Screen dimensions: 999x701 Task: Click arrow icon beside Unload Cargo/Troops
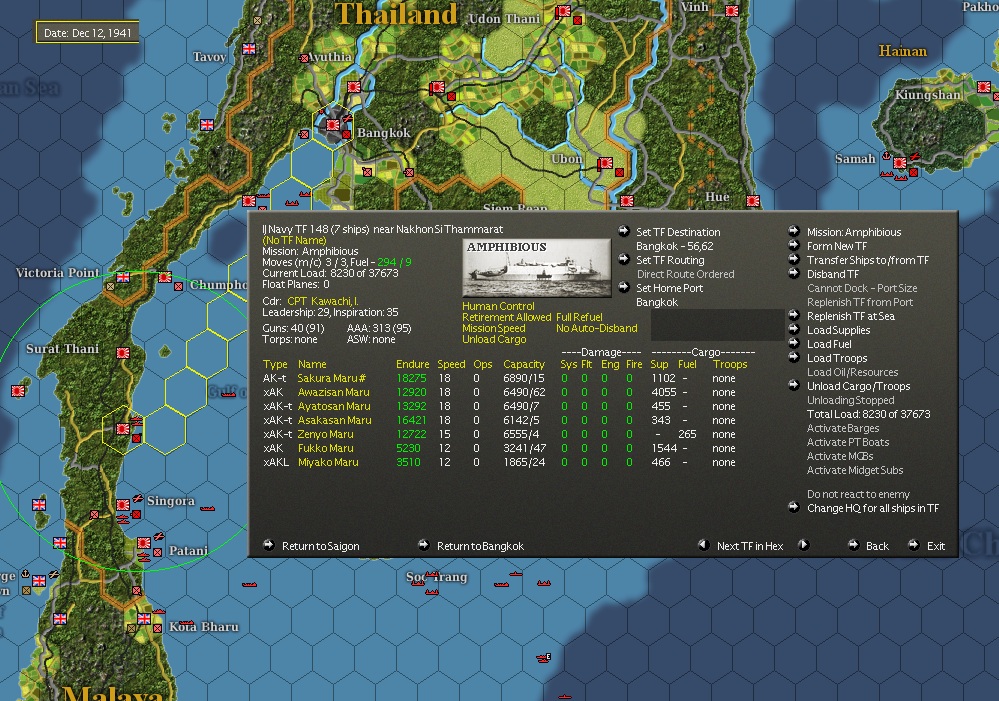[x=794, y=386]
